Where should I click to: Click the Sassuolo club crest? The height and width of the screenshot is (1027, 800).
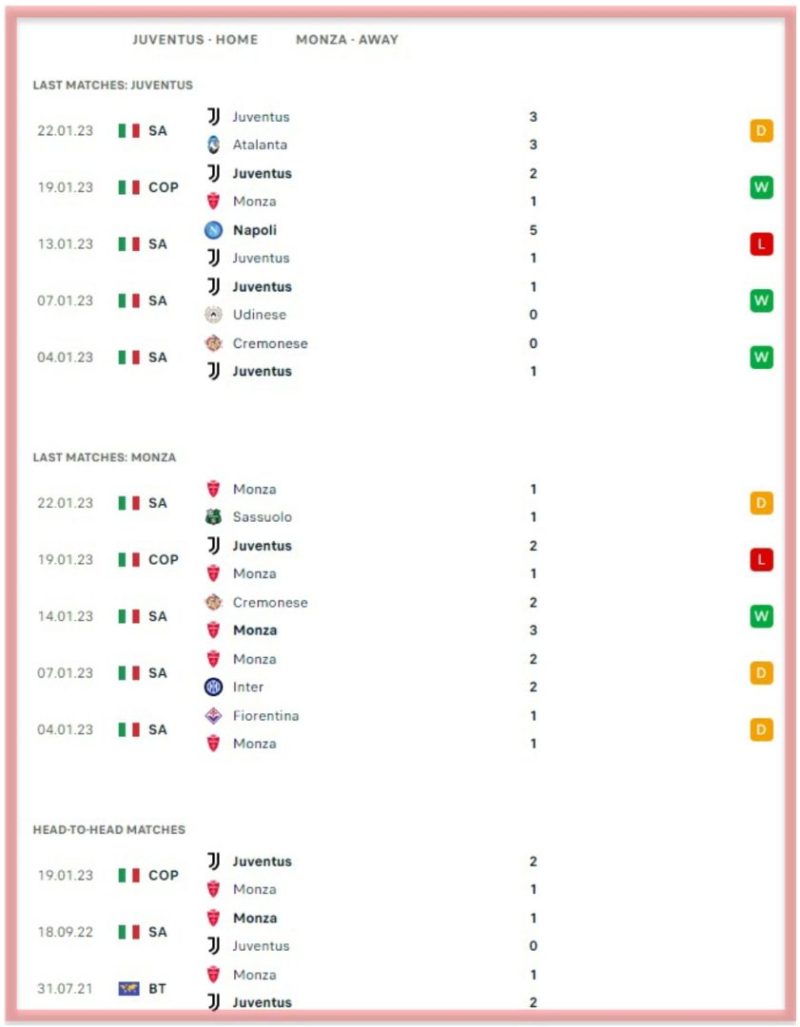point(214,517)
